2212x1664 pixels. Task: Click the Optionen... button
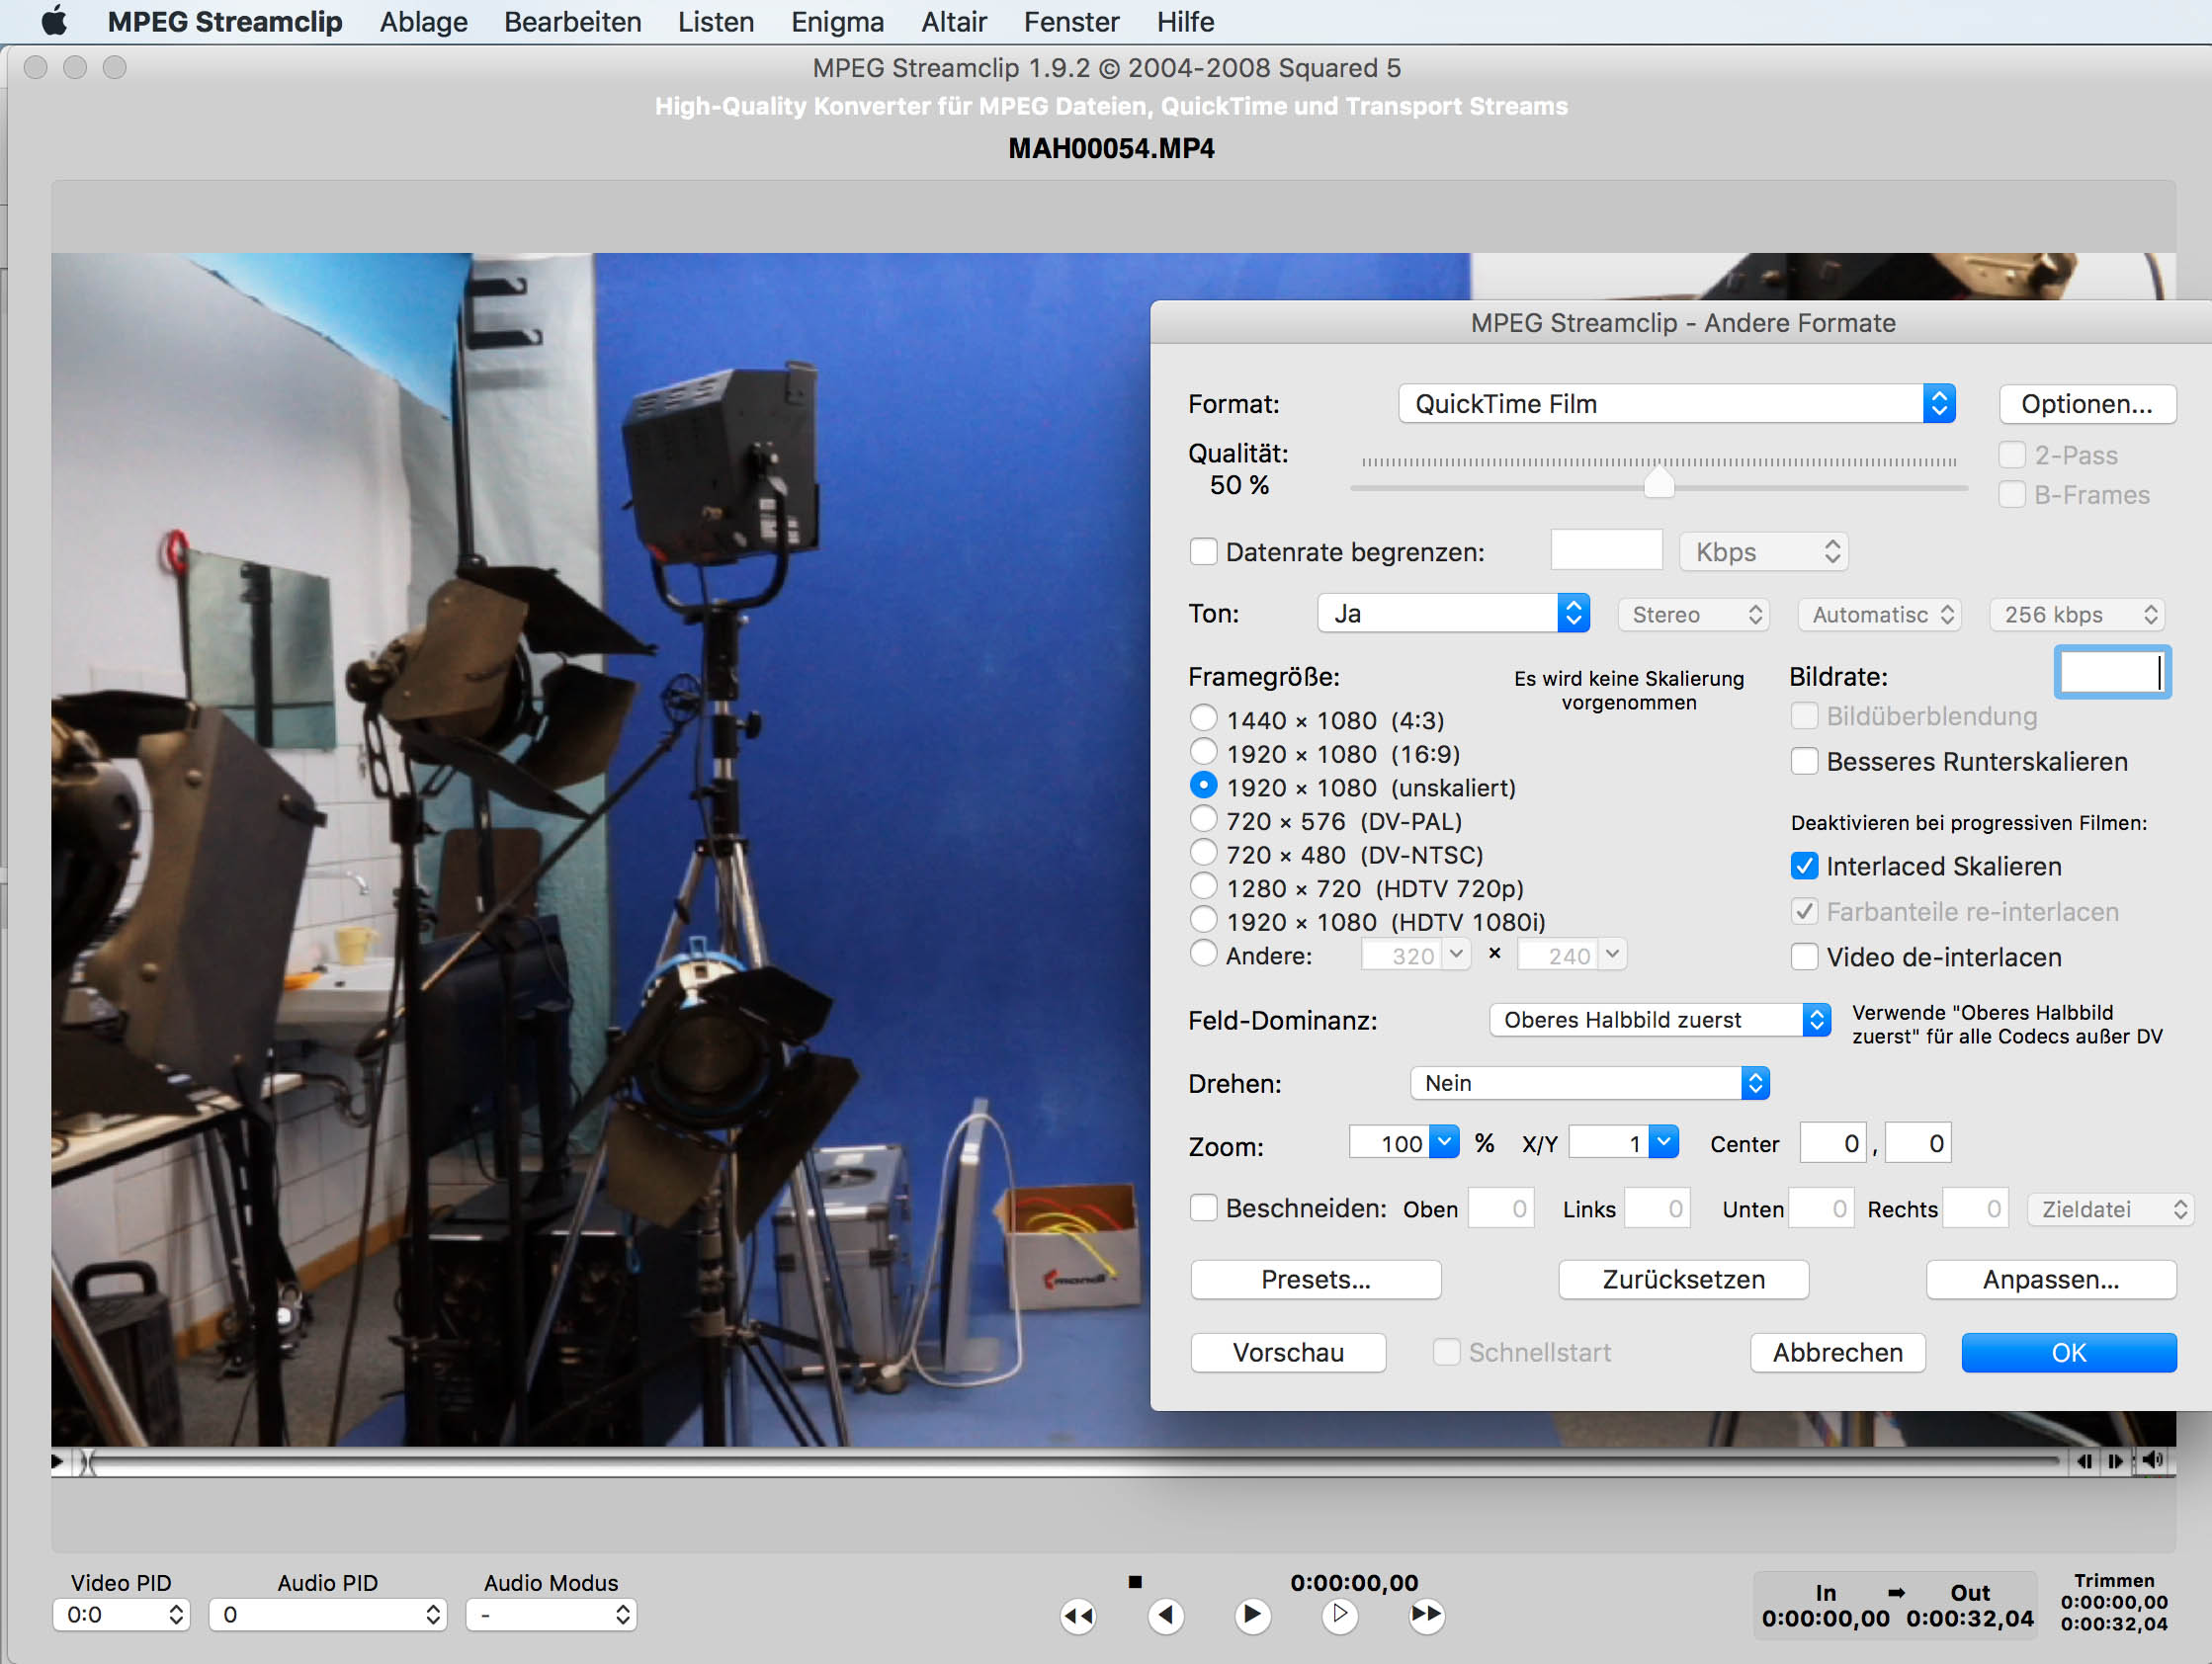tap(2087, 403)
